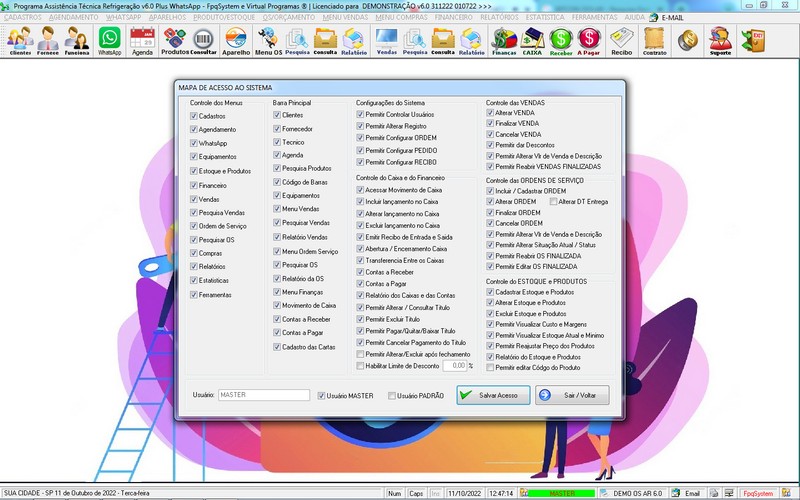The width and height of the screenshot is (800, 500).
Task: Check the Alterar DT Entrega option
Action: click(x=553, y=201)
